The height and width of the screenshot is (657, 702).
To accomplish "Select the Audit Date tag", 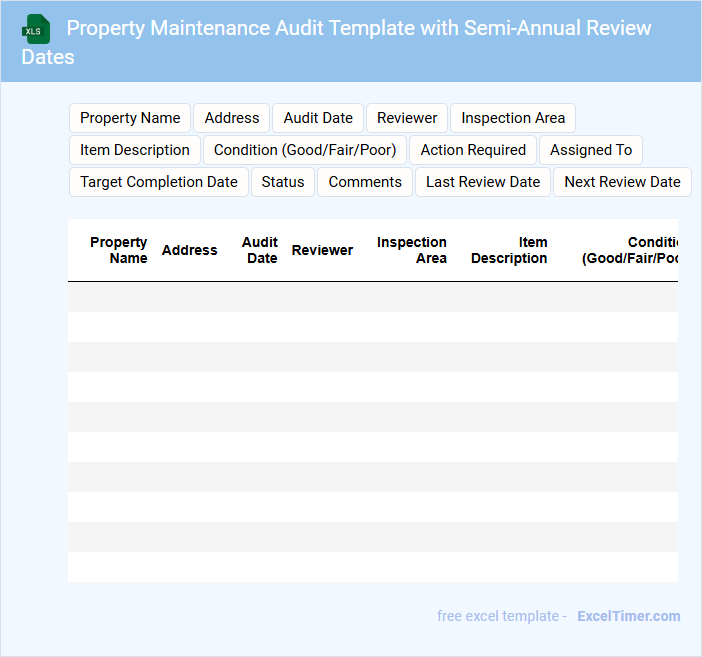I will 318,118.
